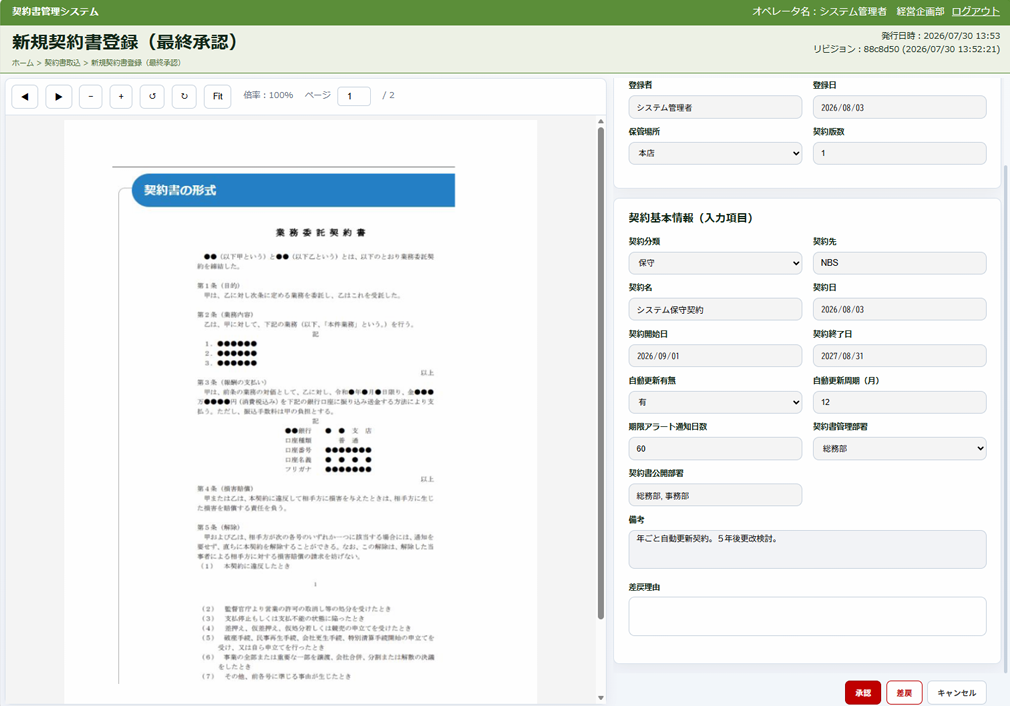Click the 契約書管理システム header title
Image resolution: width=1010 pixels, height=706 pixels.
click(55, 12)
